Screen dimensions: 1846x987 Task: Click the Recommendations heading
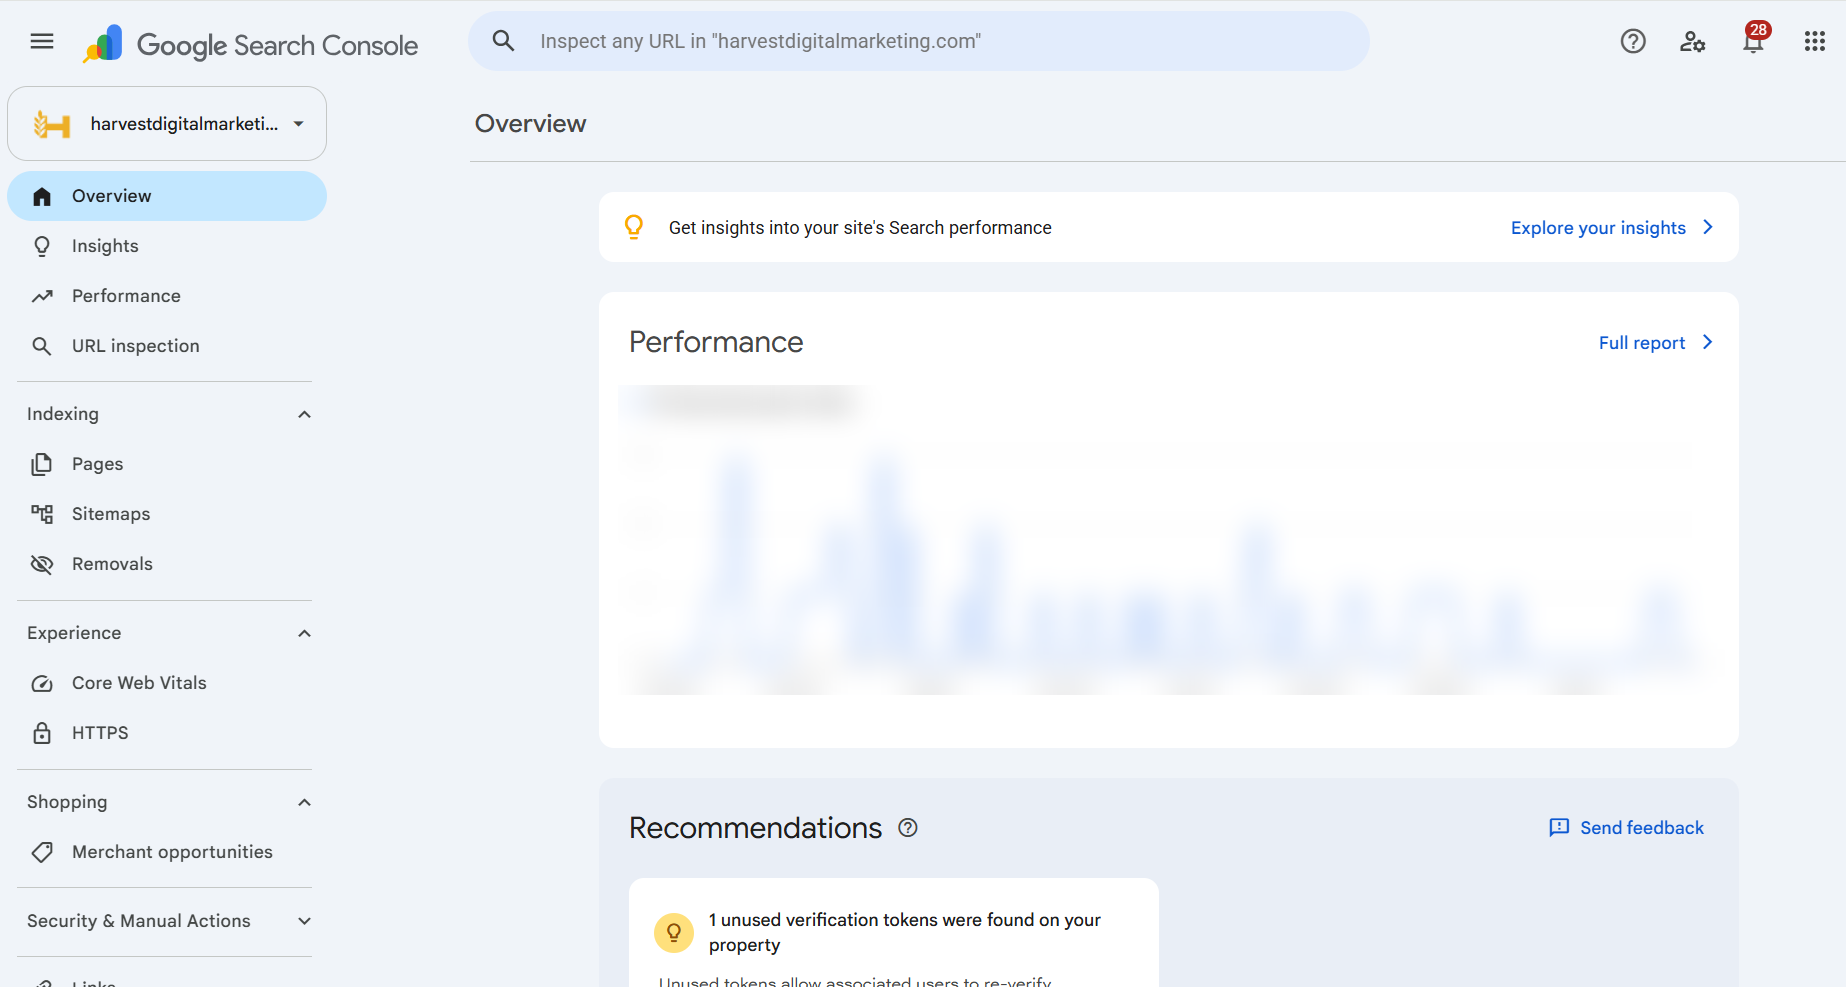[756, 828]
